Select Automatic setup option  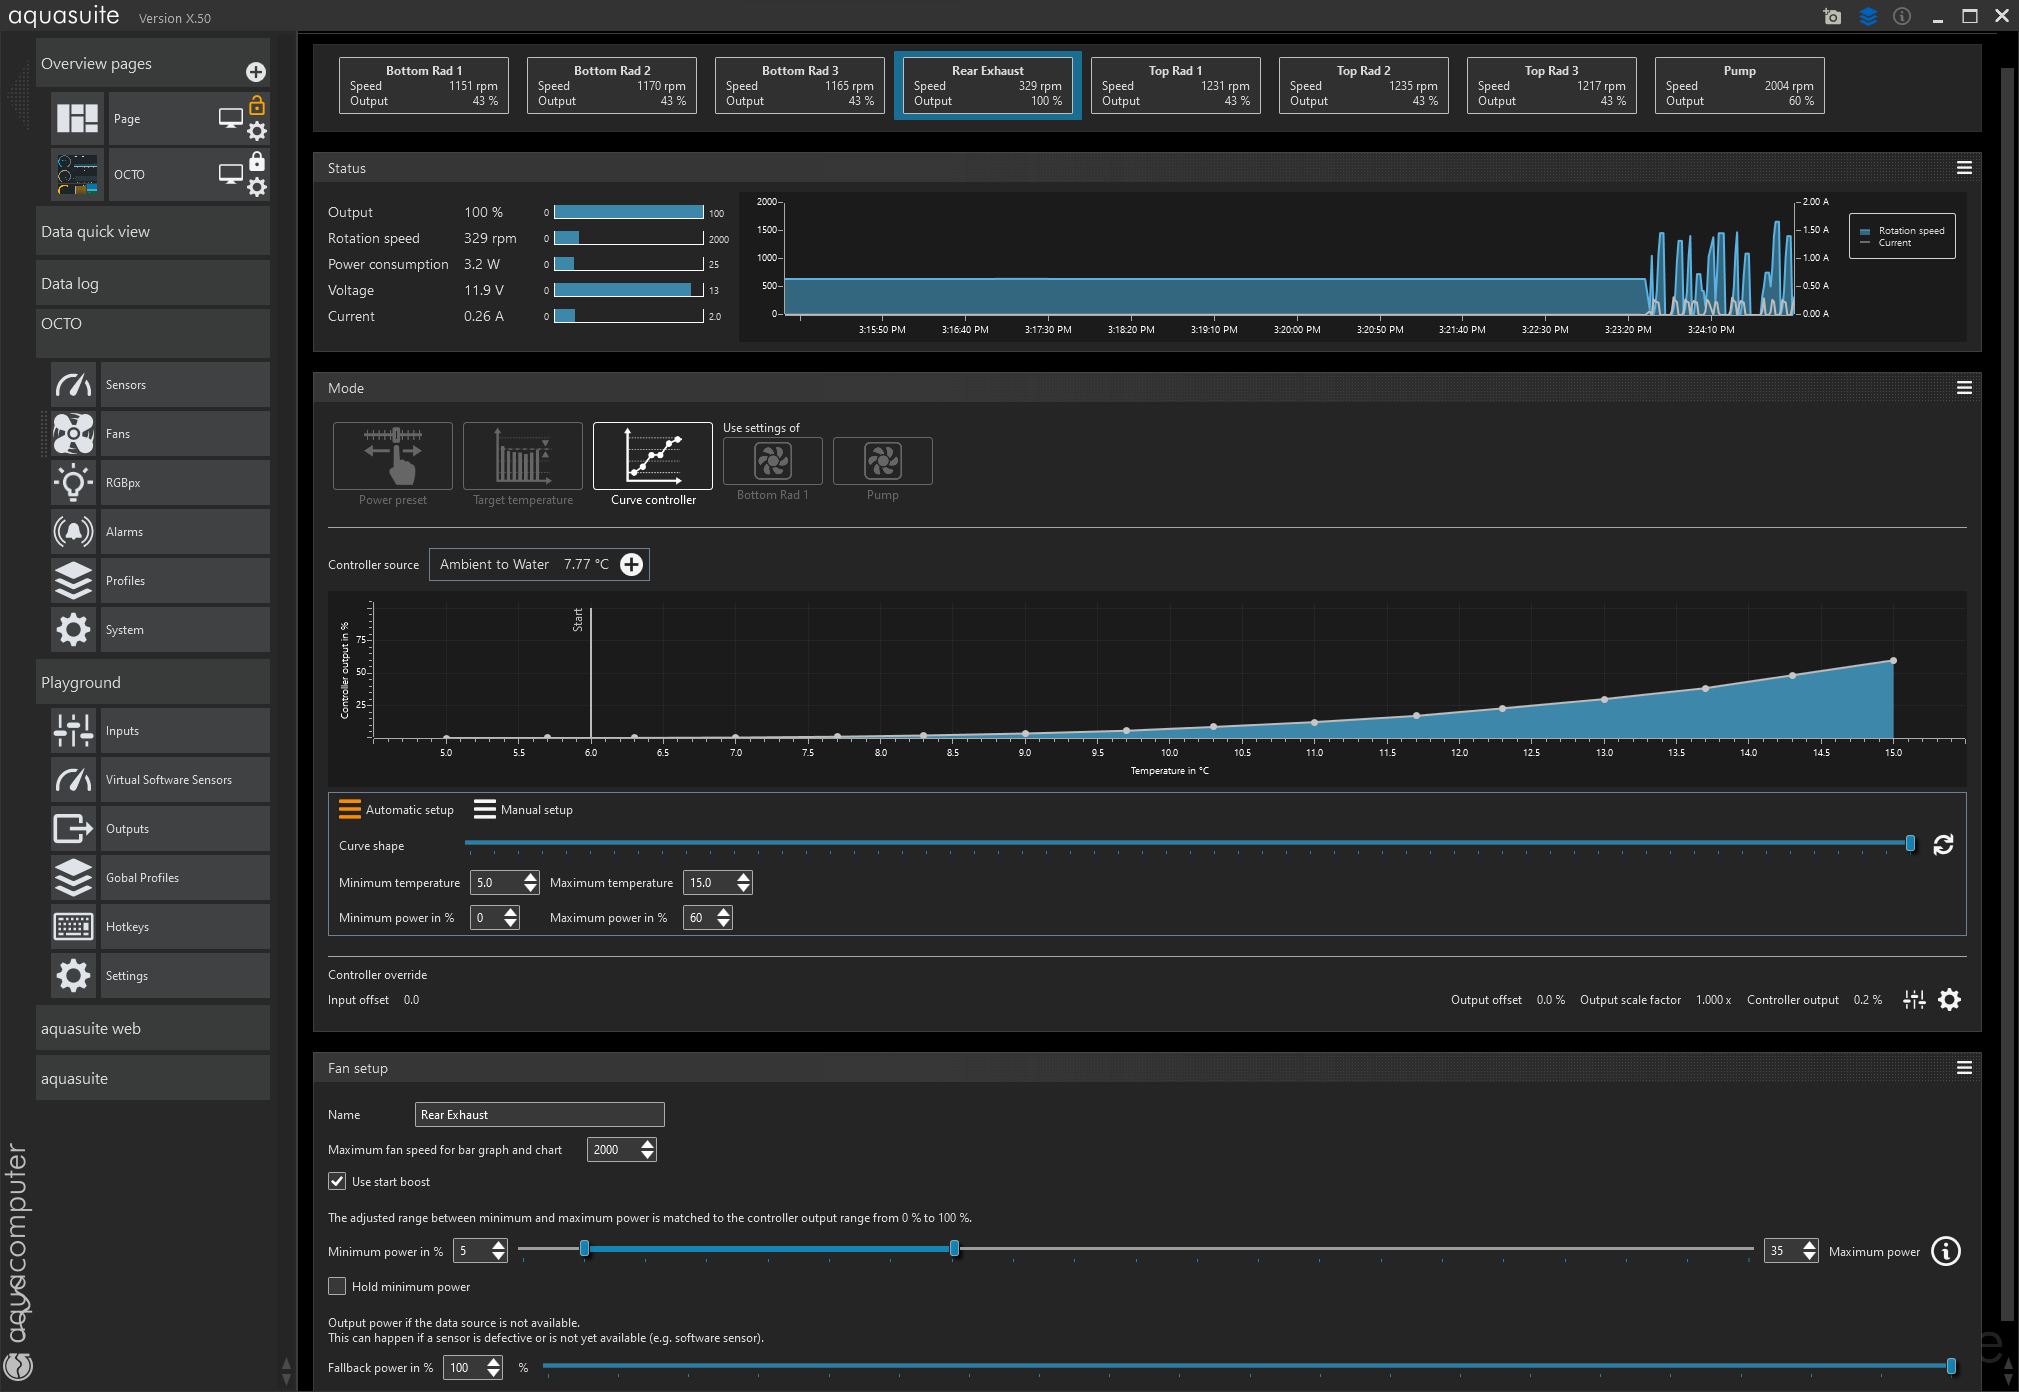tap(397, 810)
